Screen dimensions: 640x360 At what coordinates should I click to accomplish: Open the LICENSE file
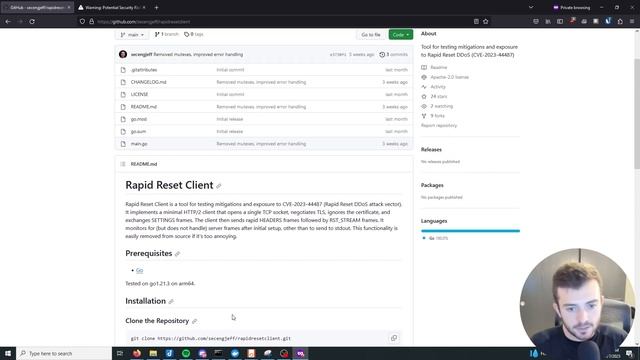click(139, 94)
